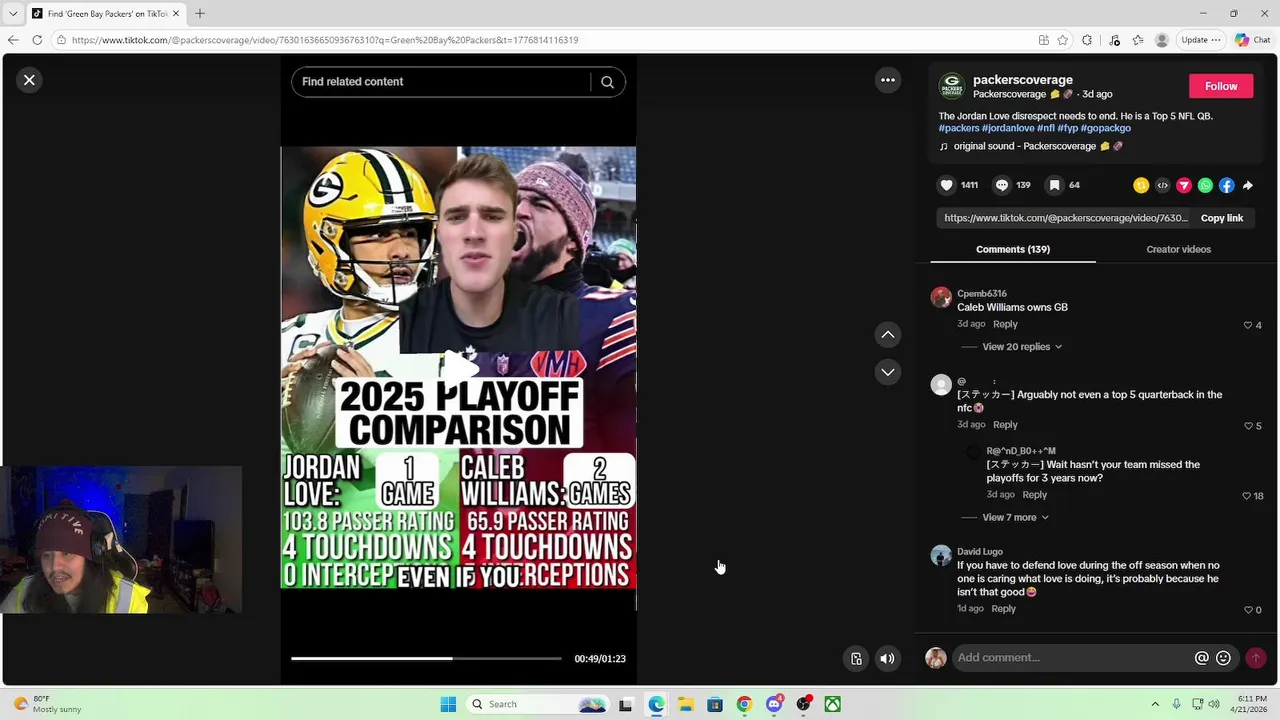
Task: Send to friends with pink paper-plane icon
Action: pyautogui.click(x=1184, y=185)
